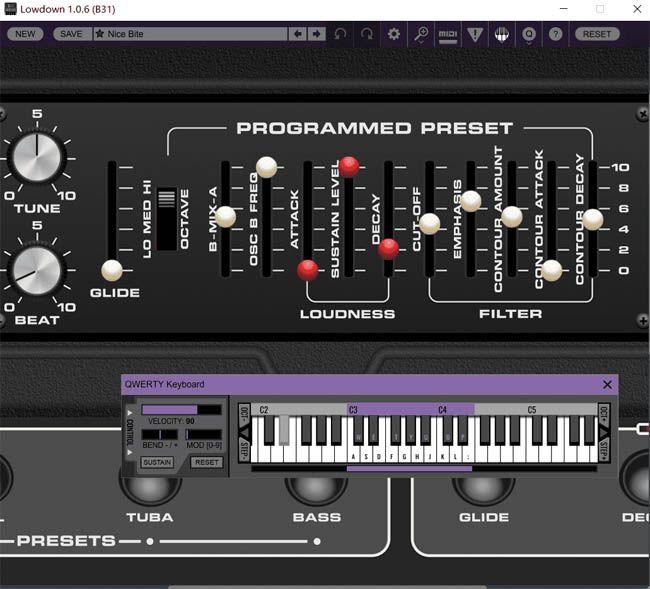
Task: Click the OCT- button on keyboard
Action: coord(244,416)
